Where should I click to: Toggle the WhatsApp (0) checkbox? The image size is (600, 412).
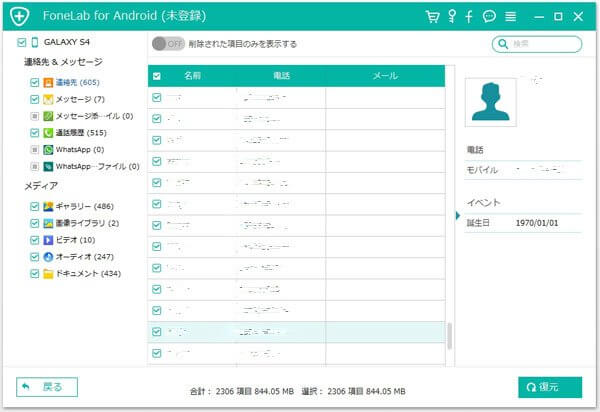[34, 150]
